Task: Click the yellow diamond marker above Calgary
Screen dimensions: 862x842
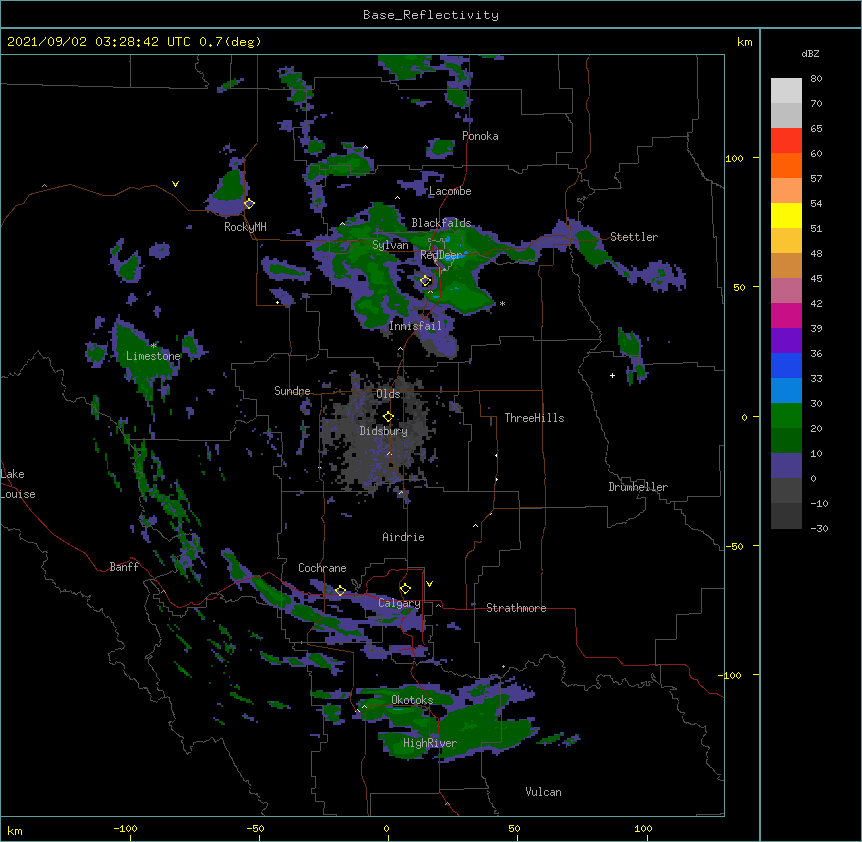Action: [x=405, y=589]
